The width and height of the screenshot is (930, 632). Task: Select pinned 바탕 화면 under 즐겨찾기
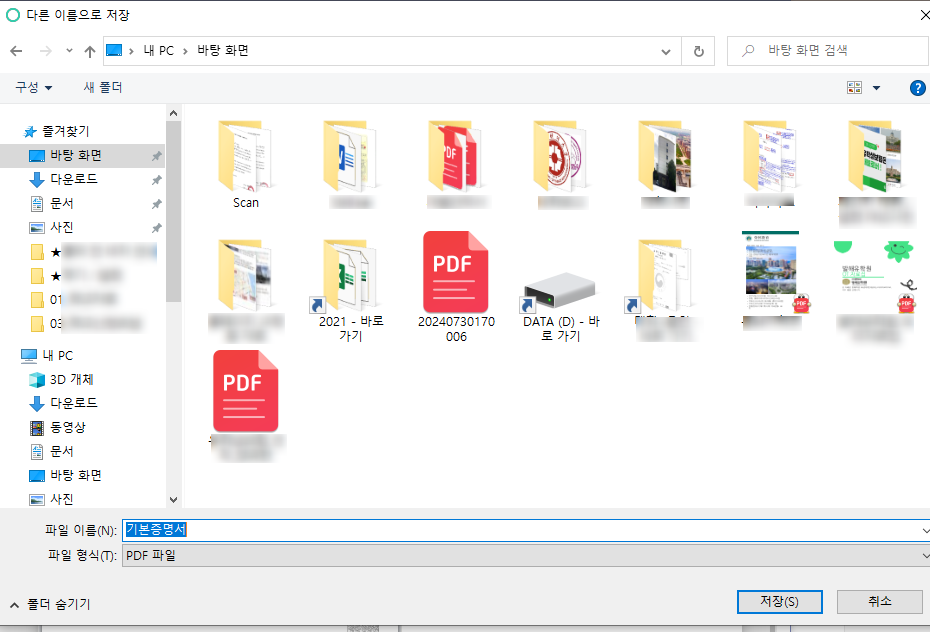click(83, 155)
